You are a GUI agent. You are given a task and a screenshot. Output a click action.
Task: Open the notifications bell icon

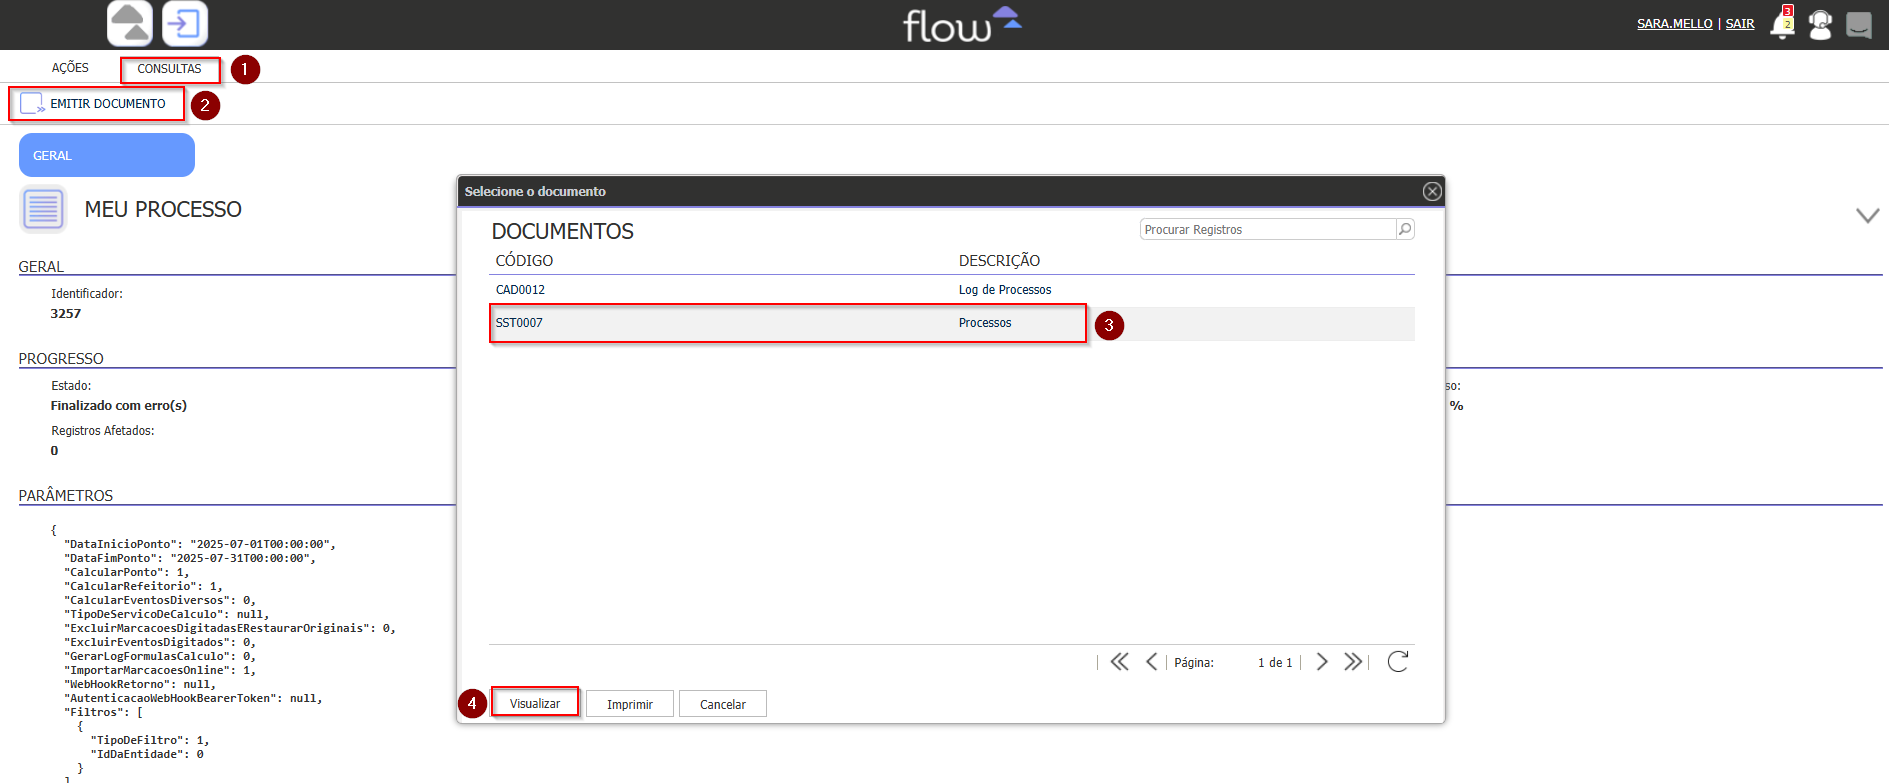(1781, 25)
